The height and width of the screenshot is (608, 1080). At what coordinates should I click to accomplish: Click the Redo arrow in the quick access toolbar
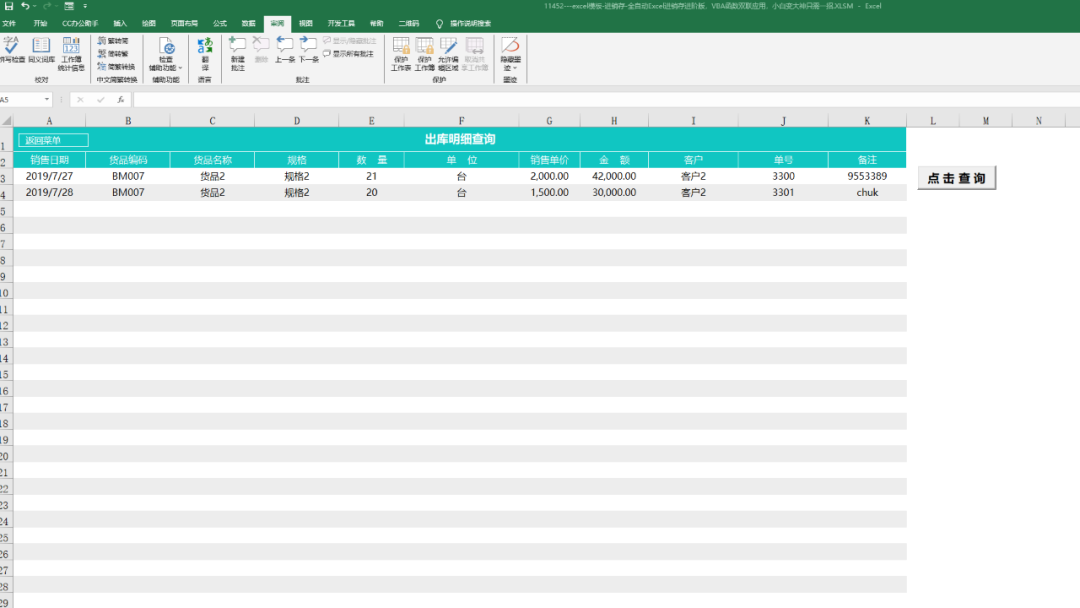click(x=47, y=6)
